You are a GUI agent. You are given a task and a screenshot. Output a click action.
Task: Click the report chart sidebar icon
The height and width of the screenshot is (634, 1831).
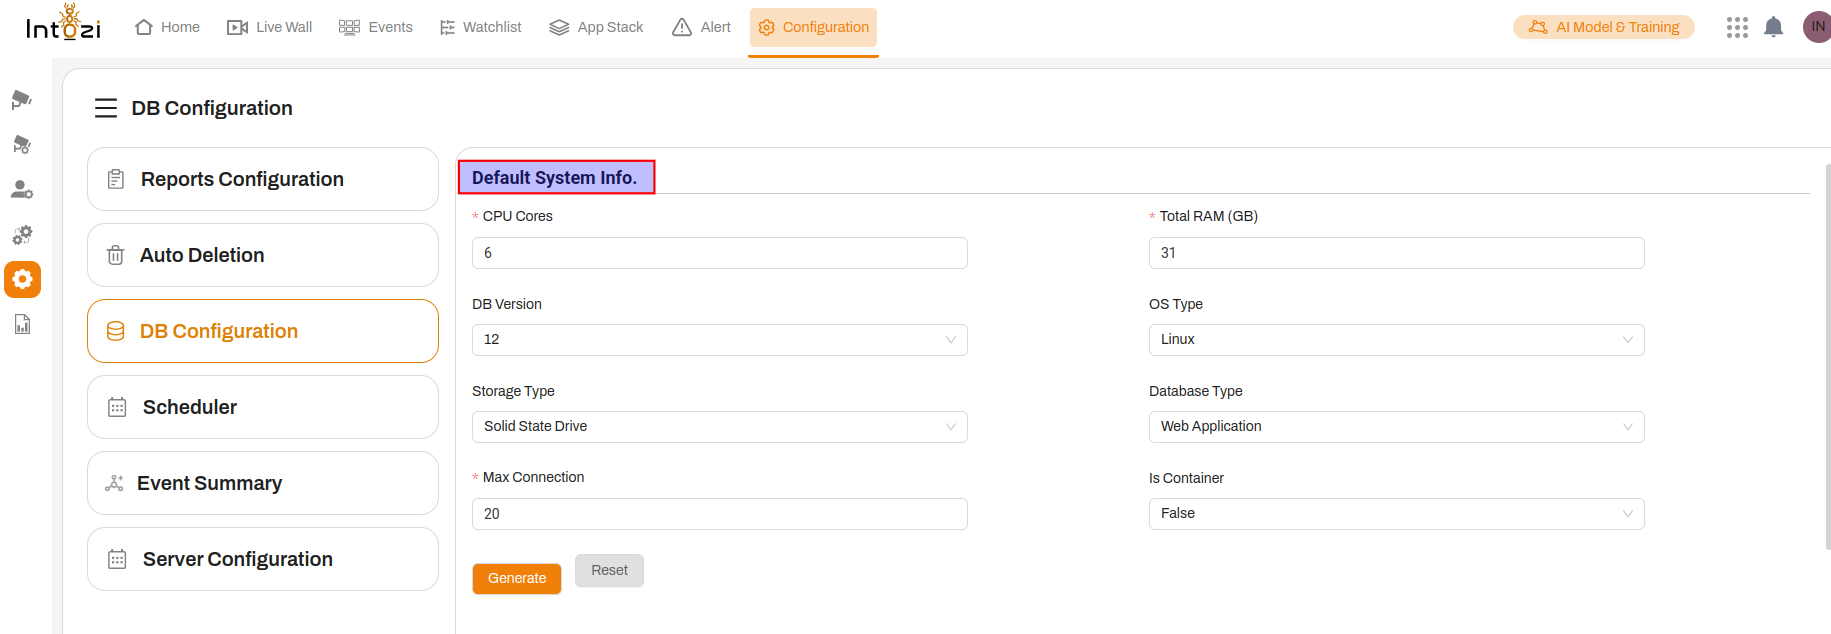22,324
